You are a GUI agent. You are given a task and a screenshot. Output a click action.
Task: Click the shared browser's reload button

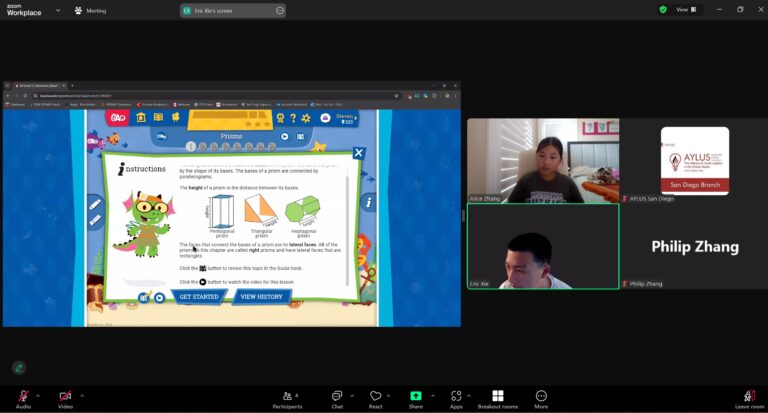tap(25, 96)
